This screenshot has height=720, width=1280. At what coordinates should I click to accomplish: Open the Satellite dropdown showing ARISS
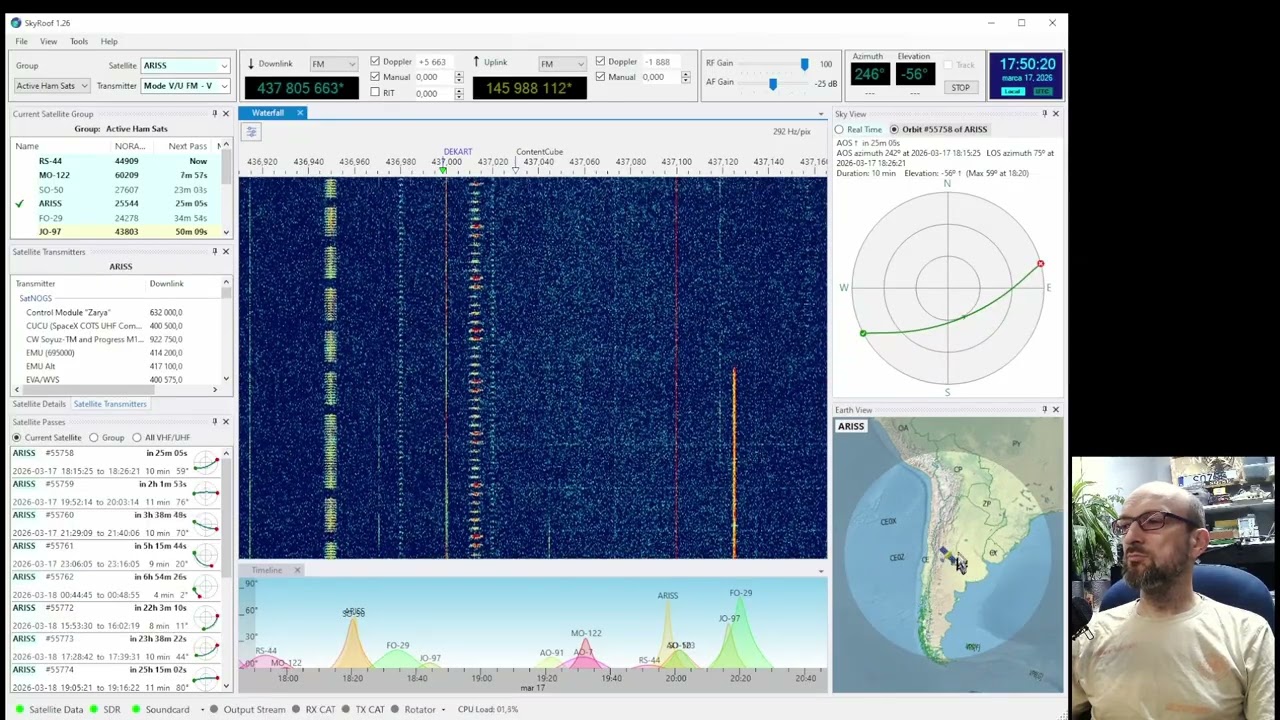click(x=185, y=66)
